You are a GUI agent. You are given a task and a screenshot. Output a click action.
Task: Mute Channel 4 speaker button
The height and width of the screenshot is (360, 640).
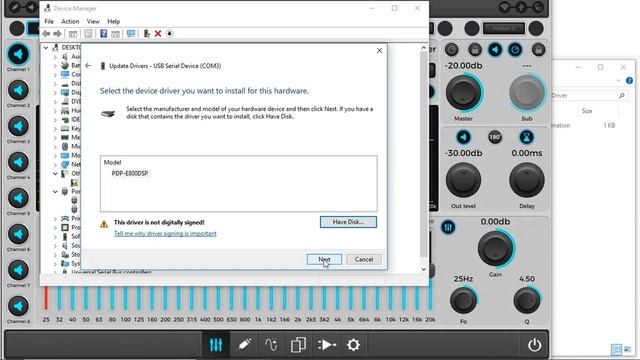point(18,162)
